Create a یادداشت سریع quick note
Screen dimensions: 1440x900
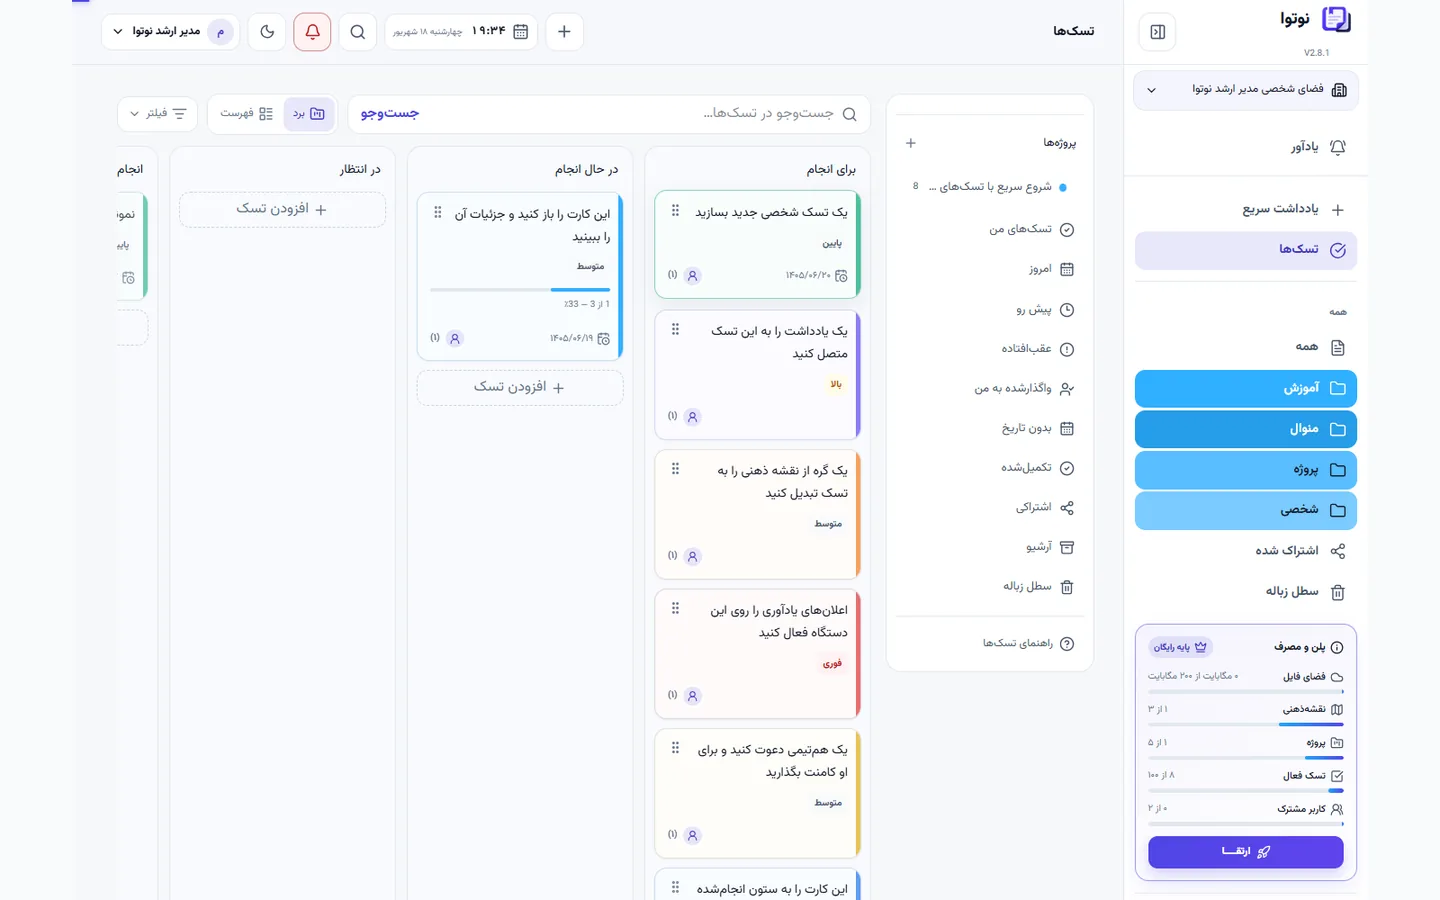coord(1246,209)
